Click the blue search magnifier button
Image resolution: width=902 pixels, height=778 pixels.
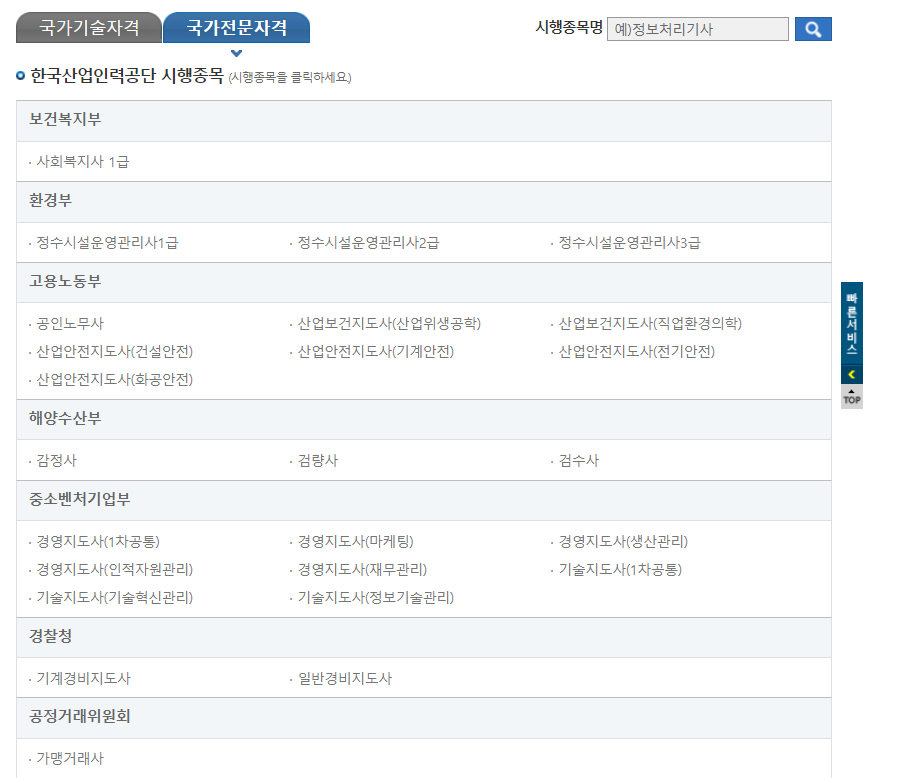[813, 29]
